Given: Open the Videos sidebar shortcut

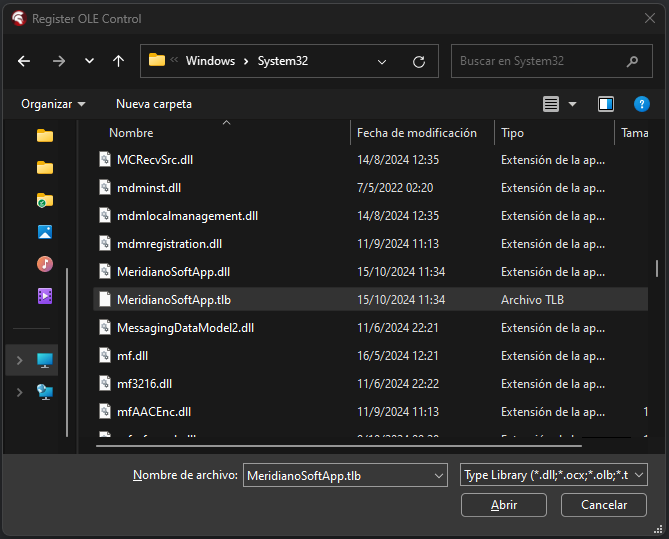Looking at the screenshot, I should tap(45, 296).
